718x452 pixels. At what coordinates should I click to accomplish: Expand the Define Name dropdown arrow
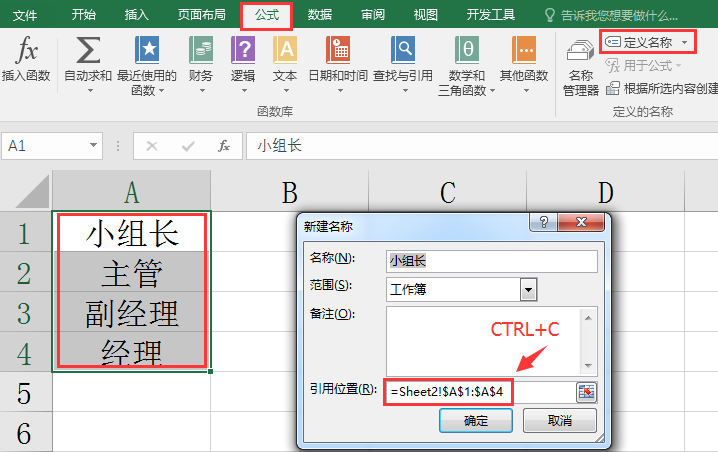click(x=685, y=42)
